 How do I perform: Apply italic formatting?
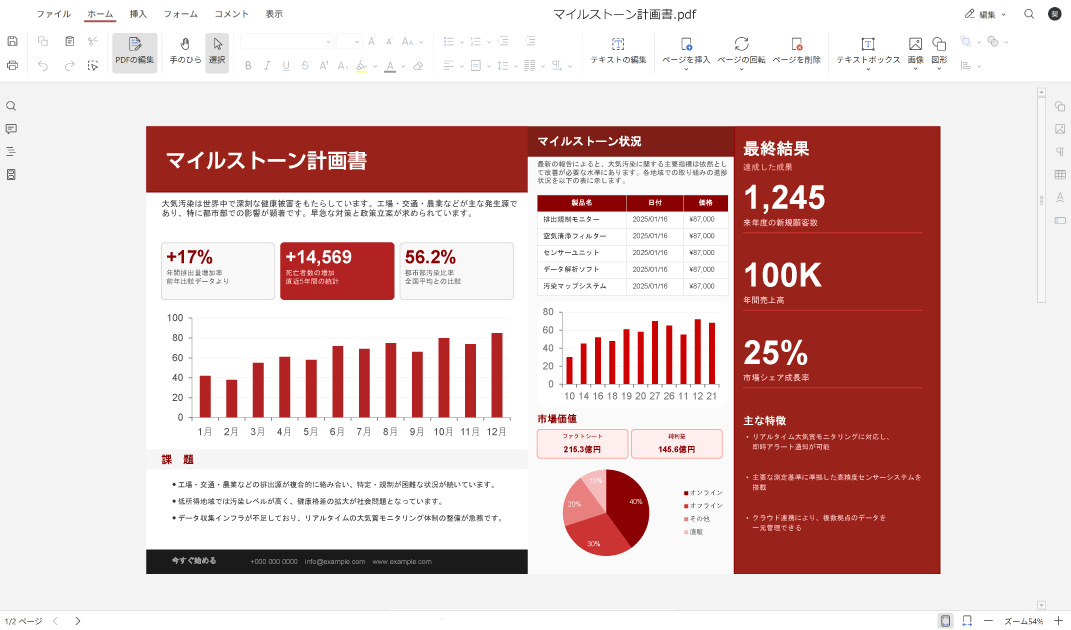coord(267,66)
